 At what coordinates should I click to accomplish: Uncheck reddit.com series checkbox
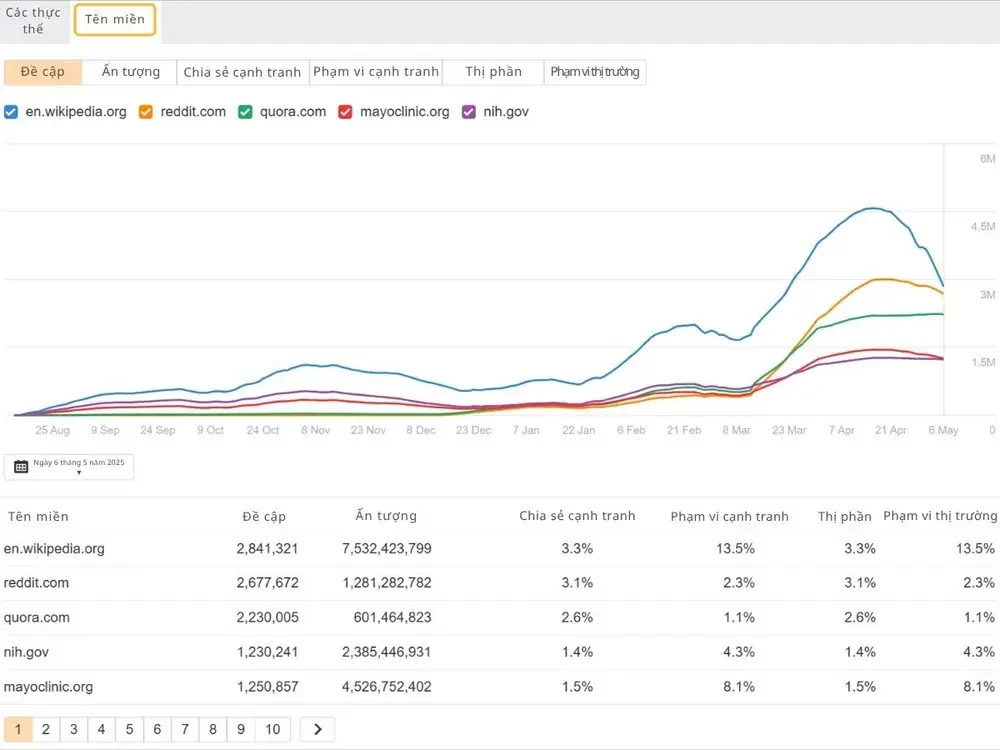(146, 112)
